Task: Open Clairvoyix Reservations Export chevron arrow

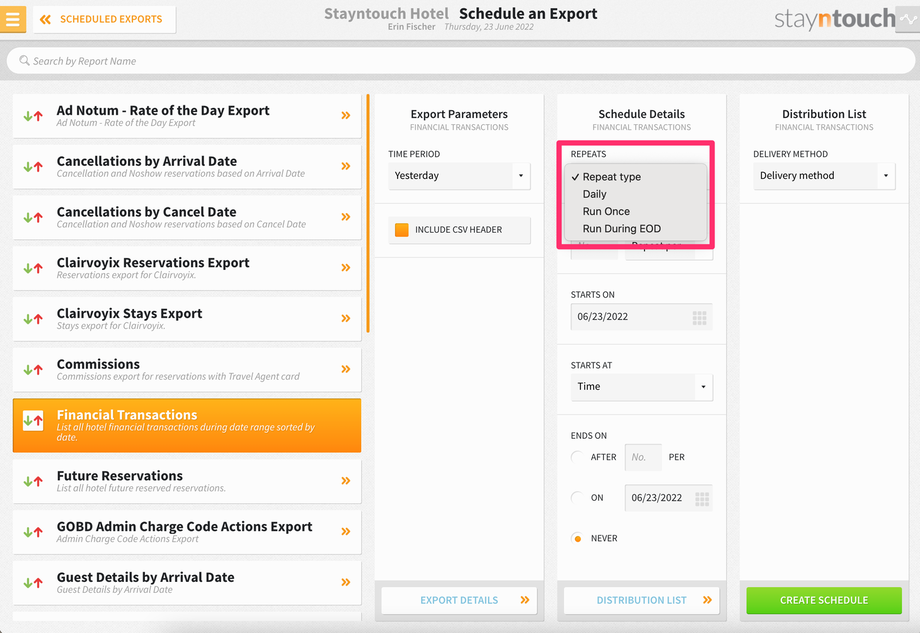Action: [346, 268]
